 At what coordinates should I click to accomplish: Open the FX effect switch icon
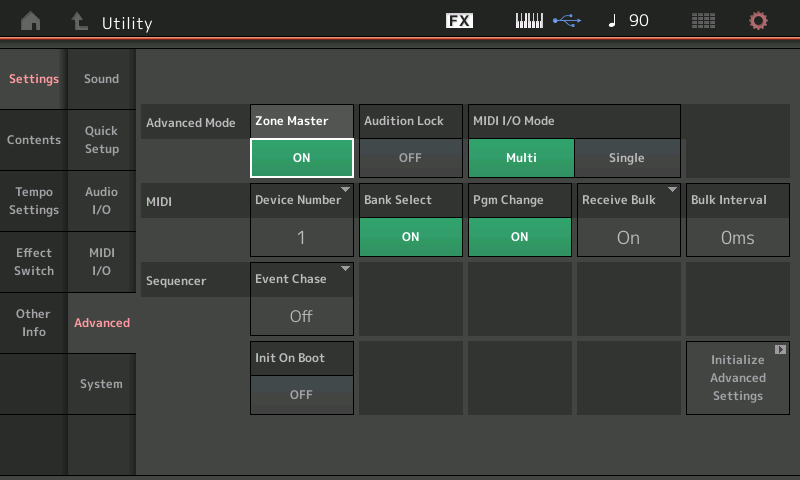[x=459, y=21]
